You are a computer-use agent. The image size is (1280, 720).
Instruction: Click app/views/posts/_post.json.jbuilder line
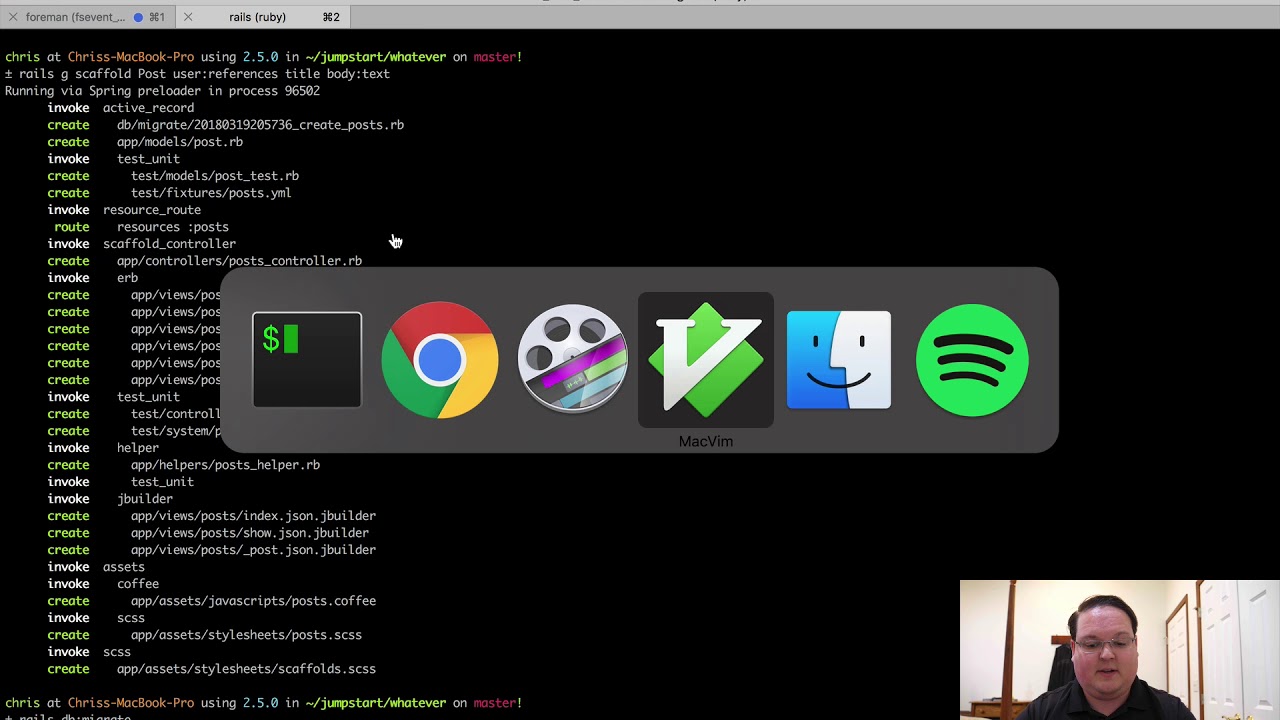click(253, 550)
